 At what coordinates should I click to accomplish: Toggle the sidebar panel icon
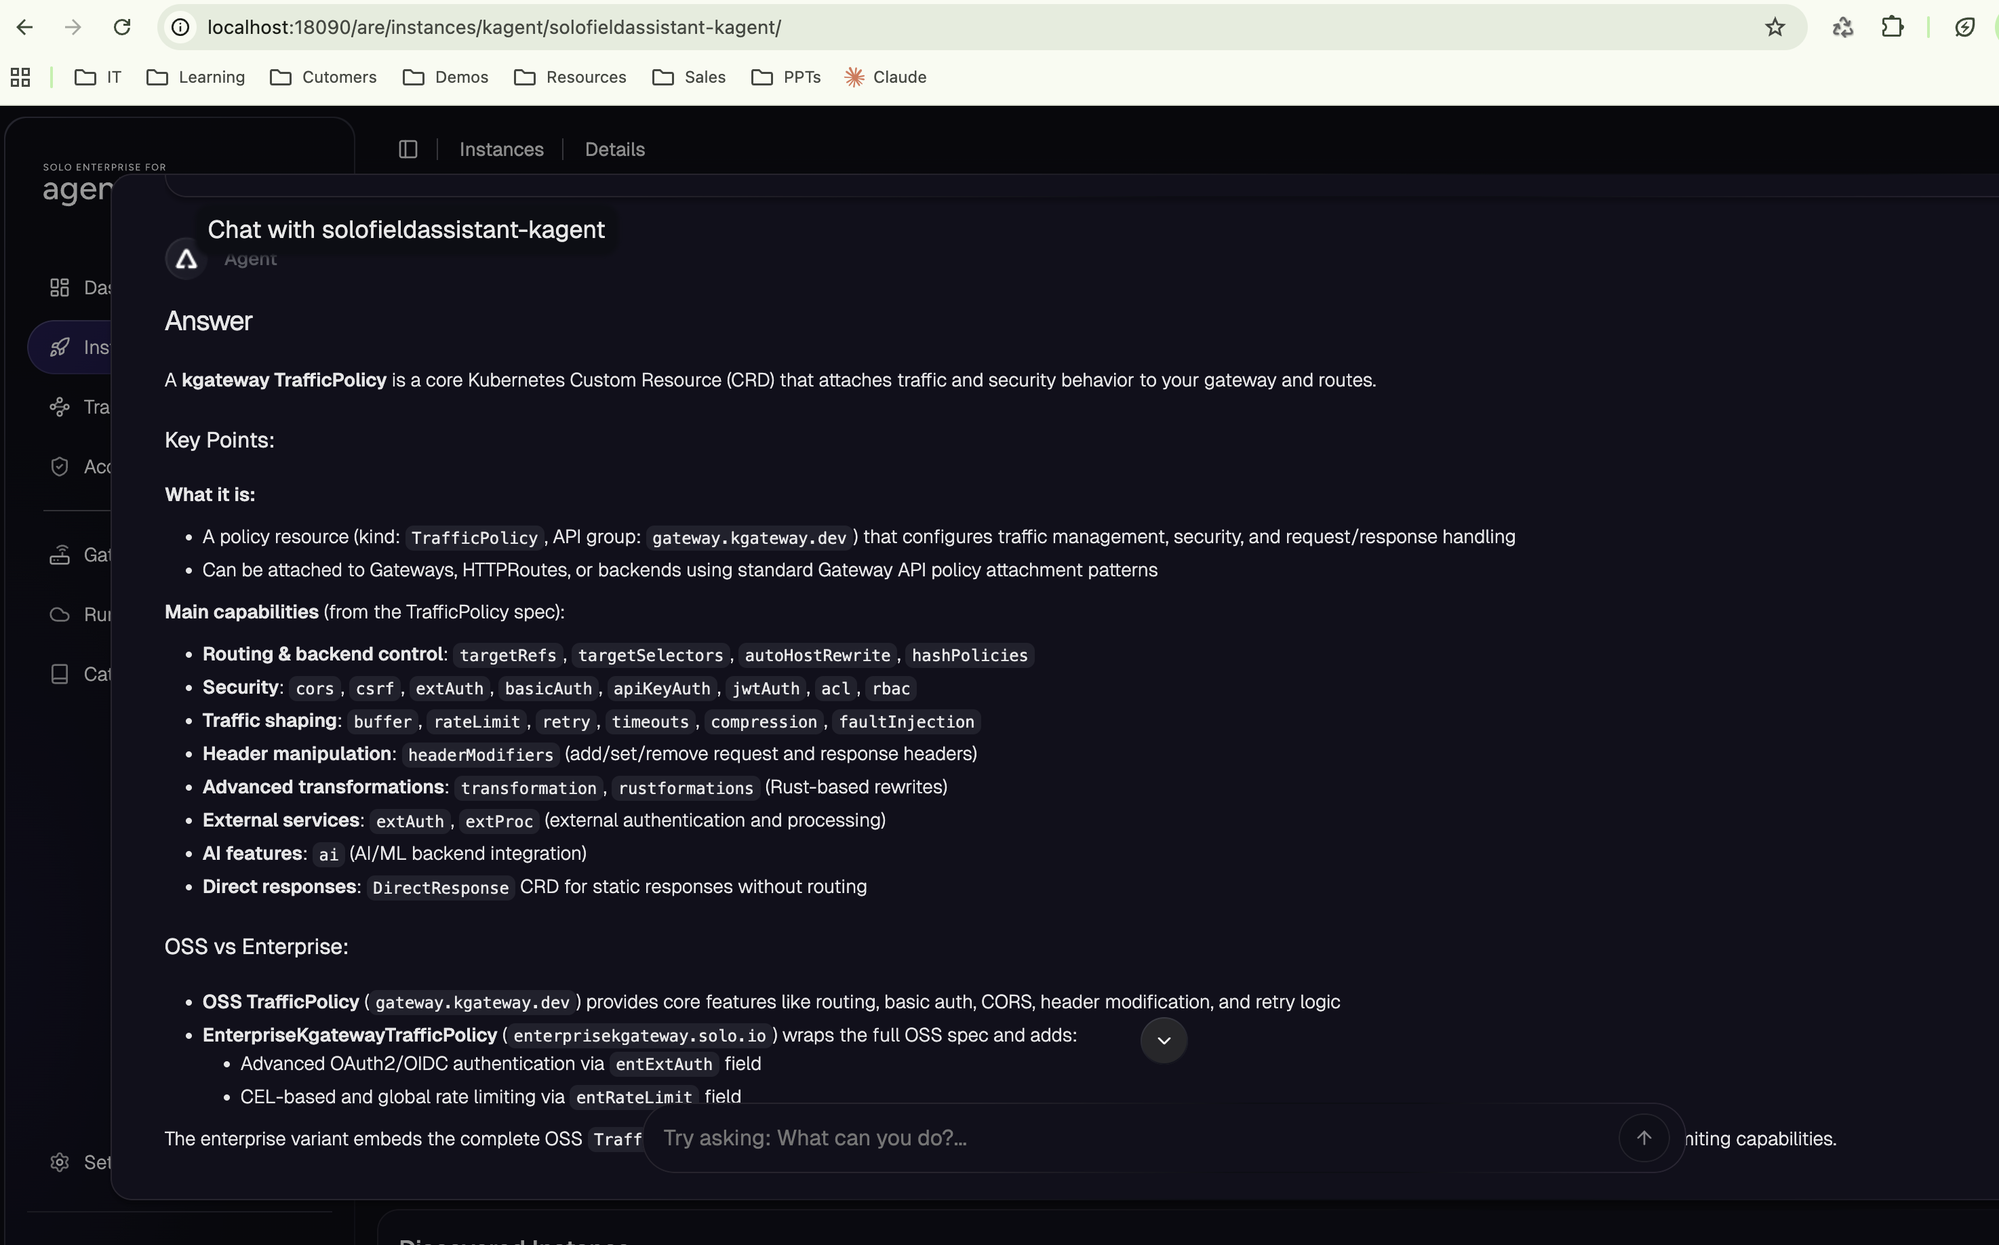(x=408, y=149)
